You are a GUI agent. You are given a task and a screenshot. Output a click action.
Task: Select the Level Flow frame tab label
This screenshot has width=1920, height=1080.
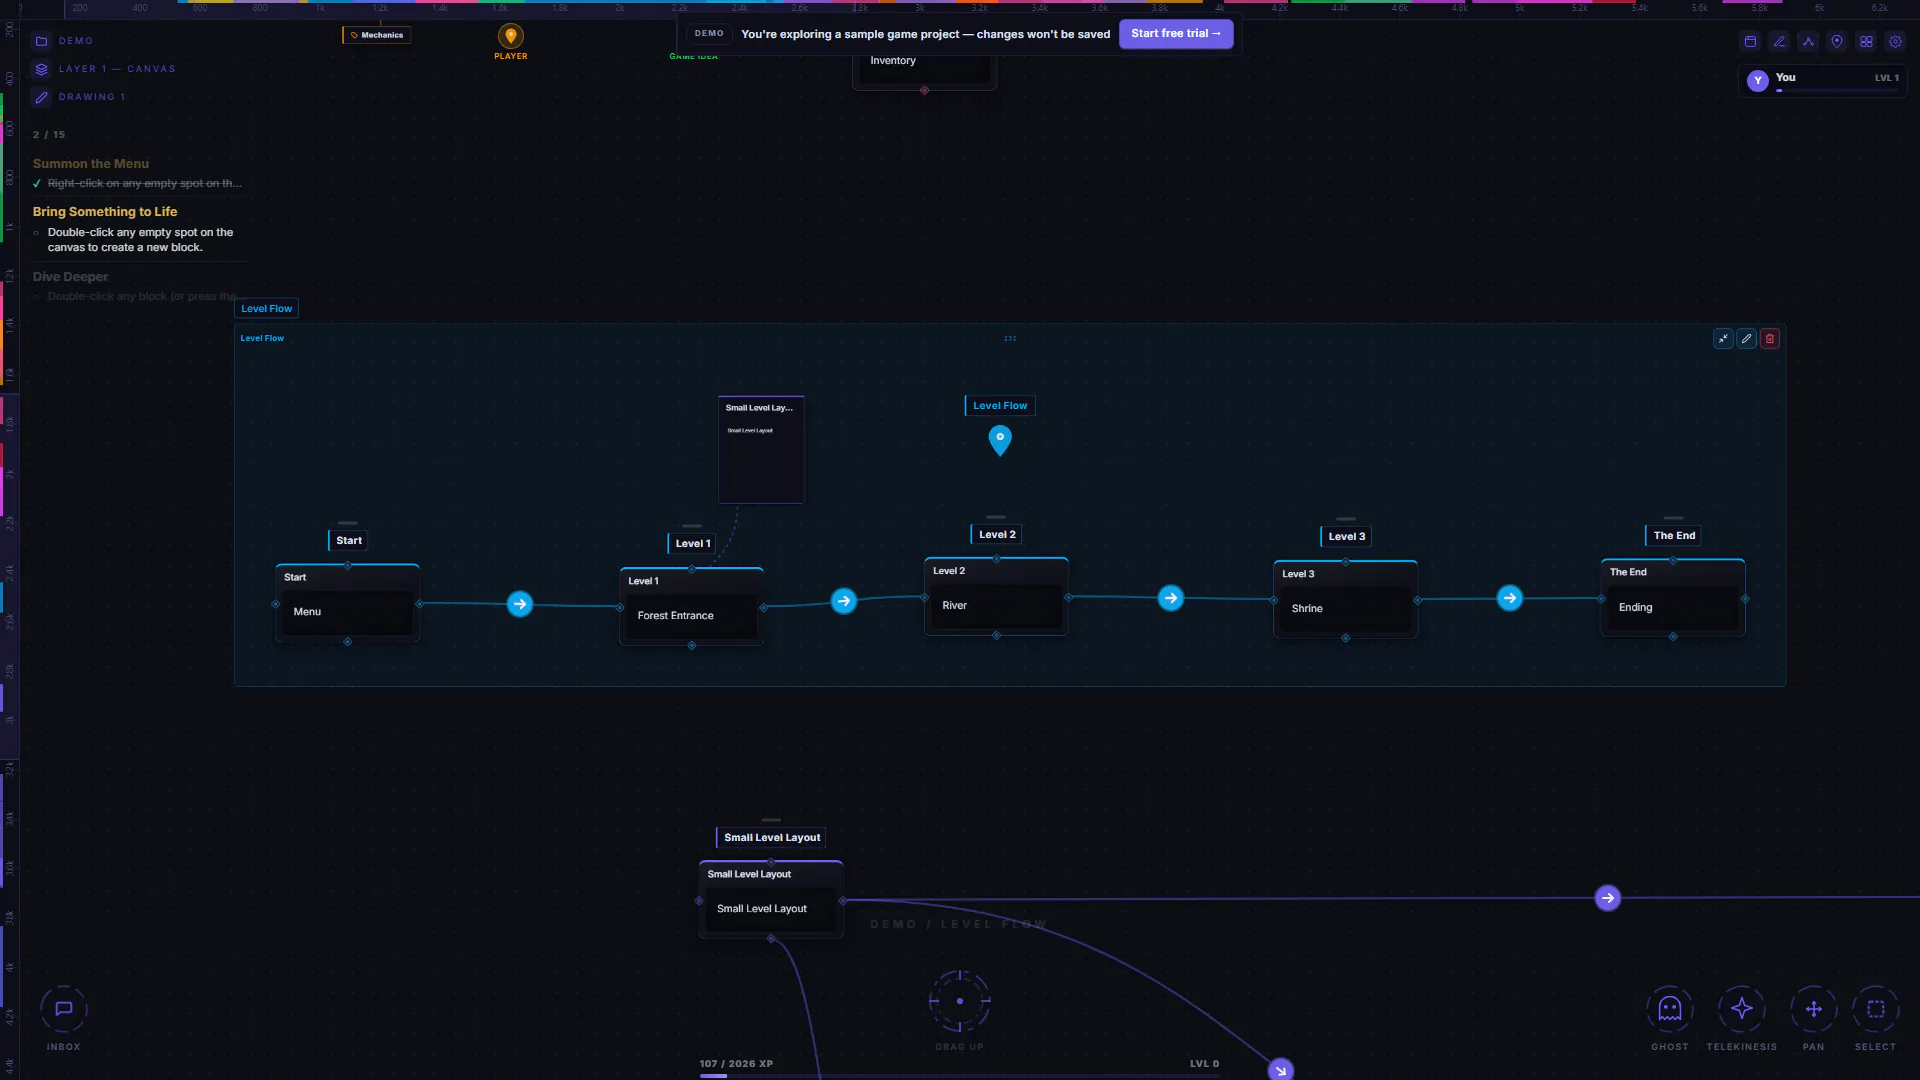click(x=267, y=309)
